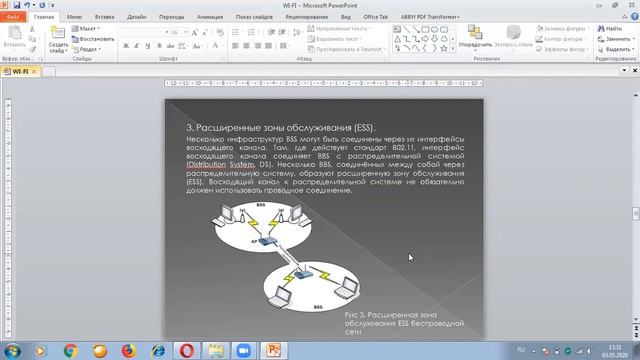The width and height of the screenshot is (640, 360).
Task: Open the Анимация ribbon tab
Action: (x=210, y=17)
